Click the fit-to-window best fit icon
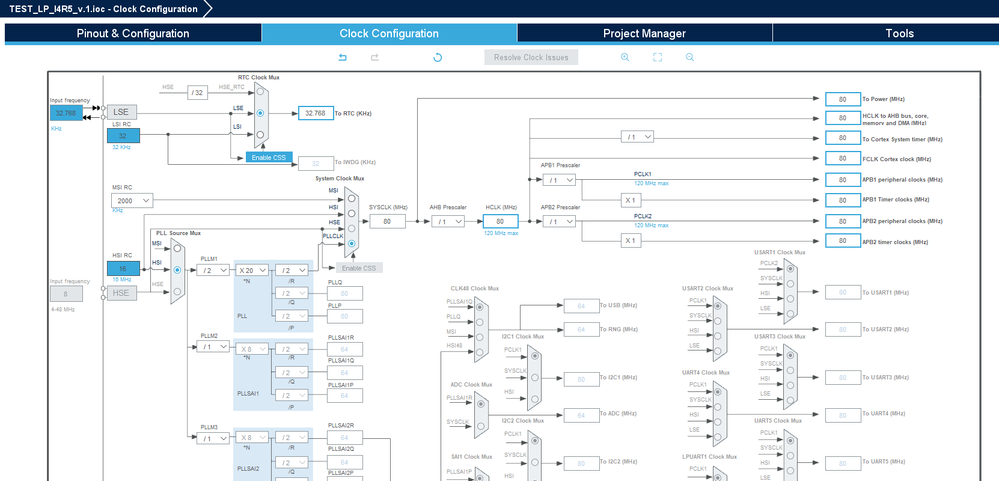This screenshot has width=999, height=481. click(658, 57)
